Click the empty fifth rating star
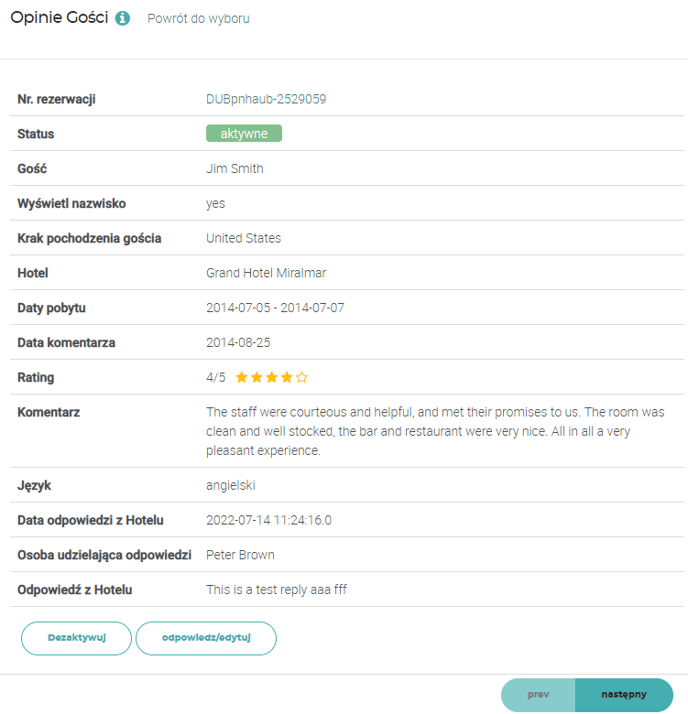 [302, 378]
